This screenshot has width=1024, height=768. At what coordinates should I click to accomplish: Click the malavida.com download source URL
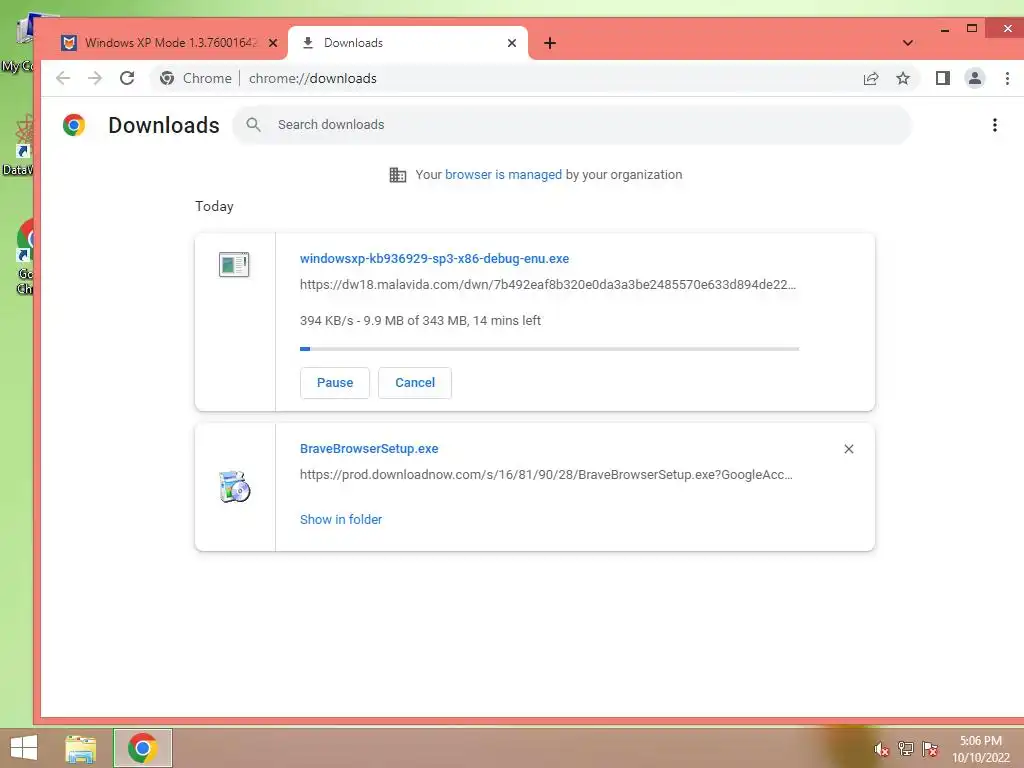(x=547, y=285)
